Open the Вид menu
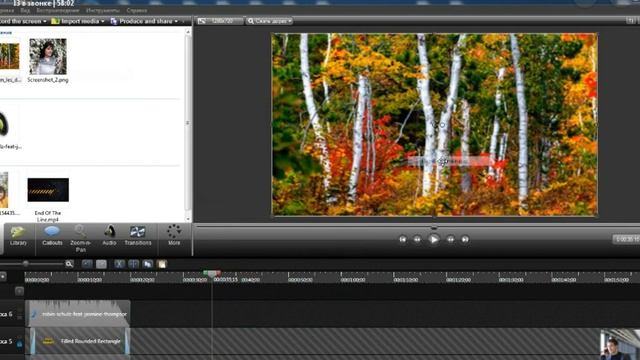 tap(25, 10)
